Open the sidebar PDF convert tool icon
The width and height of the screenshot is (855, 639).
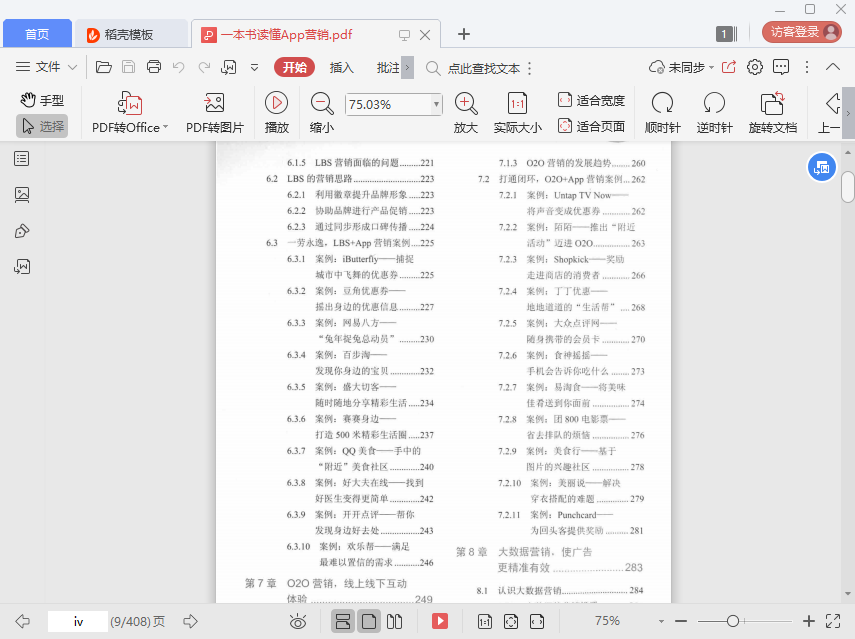pyautogui.click(x=22, y=267)
